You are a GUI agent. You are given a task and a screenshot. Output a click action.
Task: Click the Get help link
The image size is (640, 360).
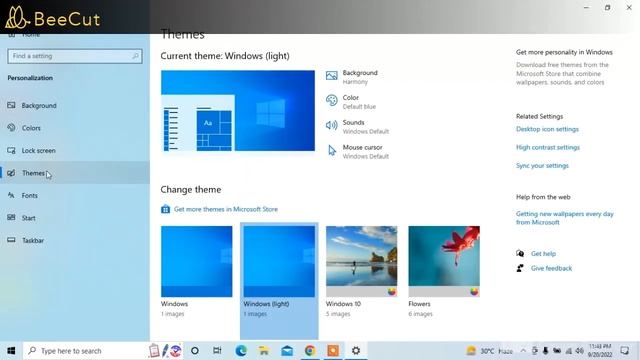[543, 253]
